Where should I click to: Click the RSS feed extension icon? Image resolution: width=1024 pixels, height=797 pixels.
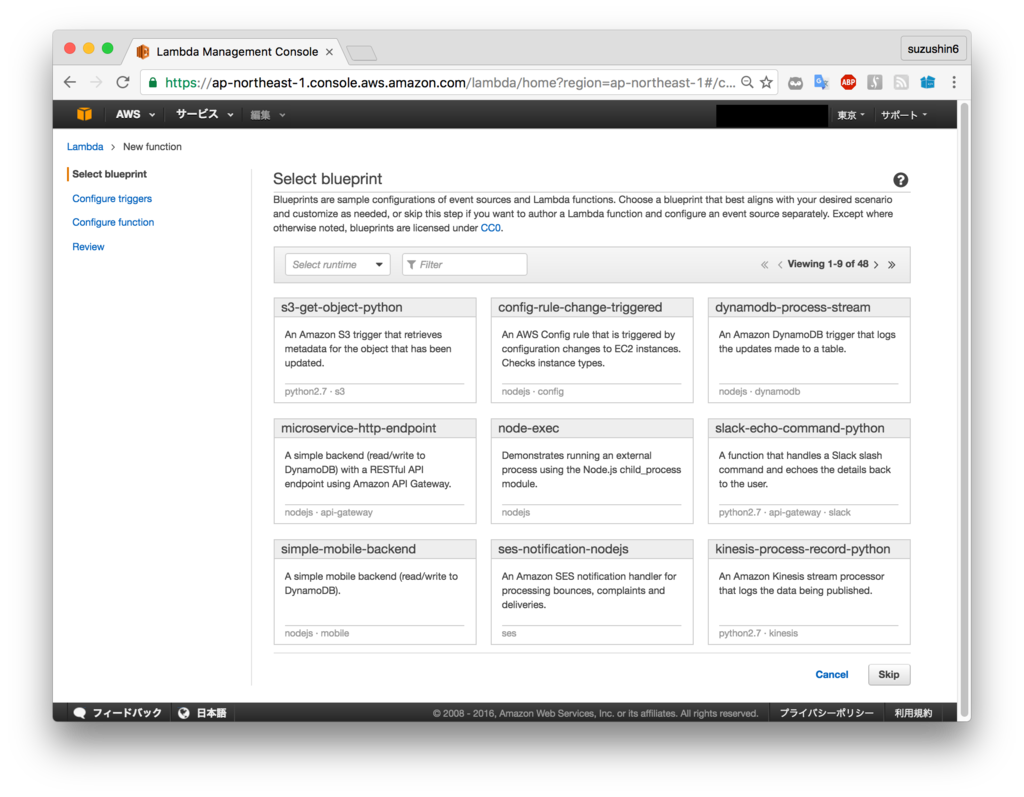pos(901,82)
